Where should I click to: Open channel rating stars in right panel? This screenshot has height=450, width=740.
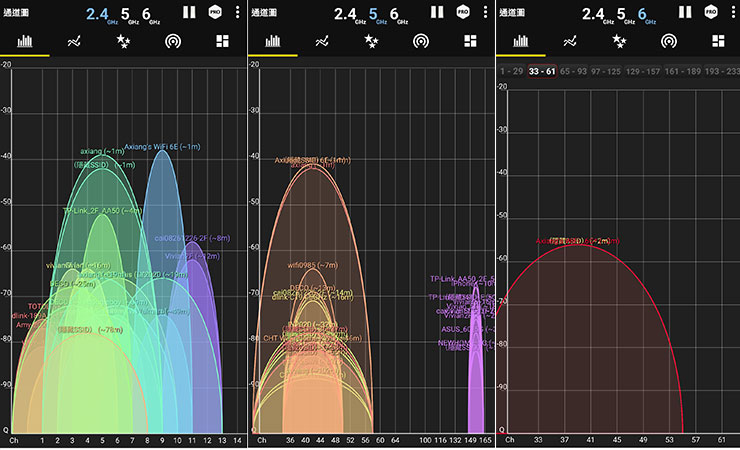tap(619, 42)
